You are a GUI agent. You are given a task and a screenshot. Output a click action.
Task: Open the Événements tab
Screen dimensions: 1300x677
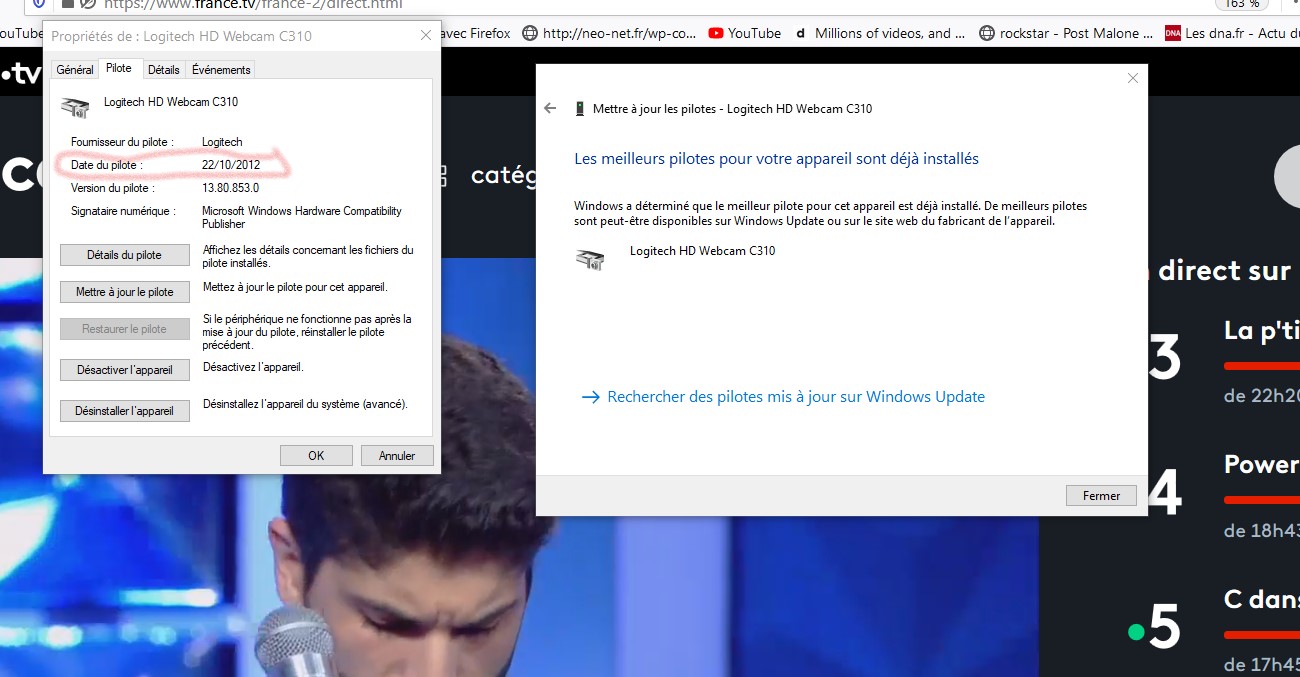point(221,70)
